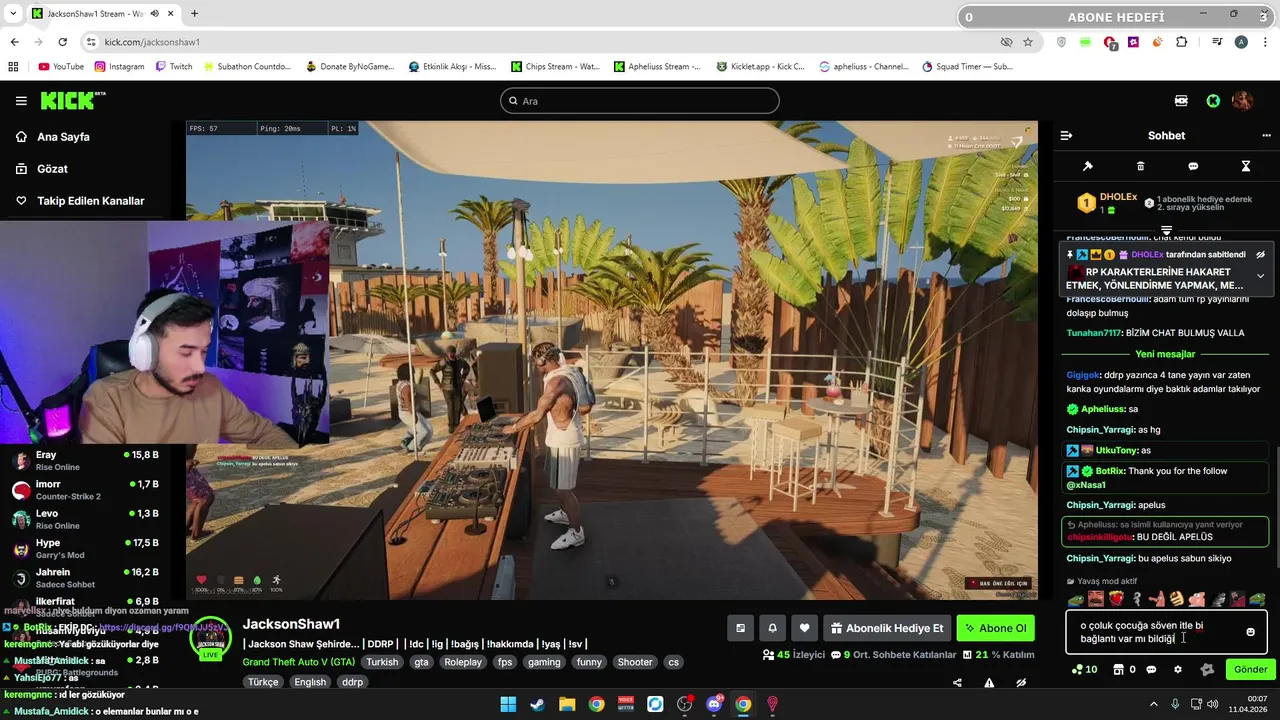
Task: Click the Gönder send button
Action: 1250,670
